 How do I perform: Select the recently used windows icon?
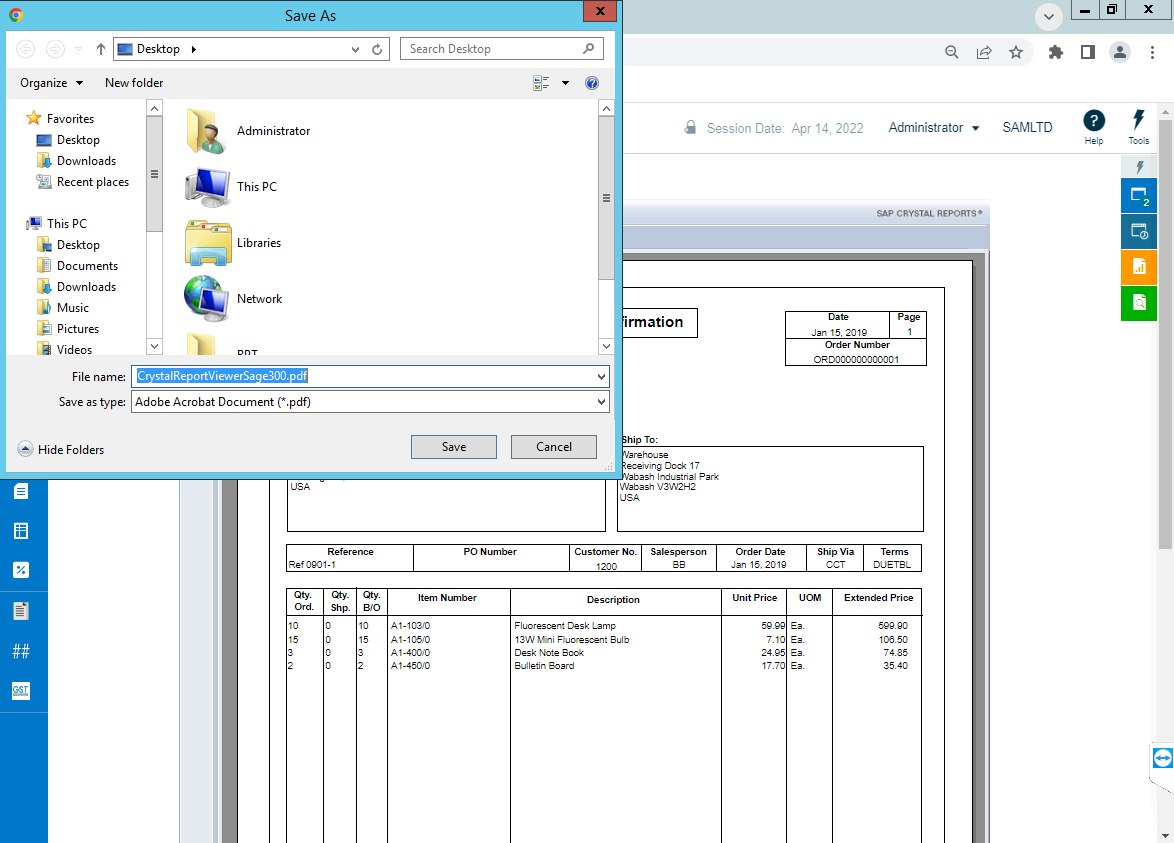pyautogui.click(x=1138, y=231)
